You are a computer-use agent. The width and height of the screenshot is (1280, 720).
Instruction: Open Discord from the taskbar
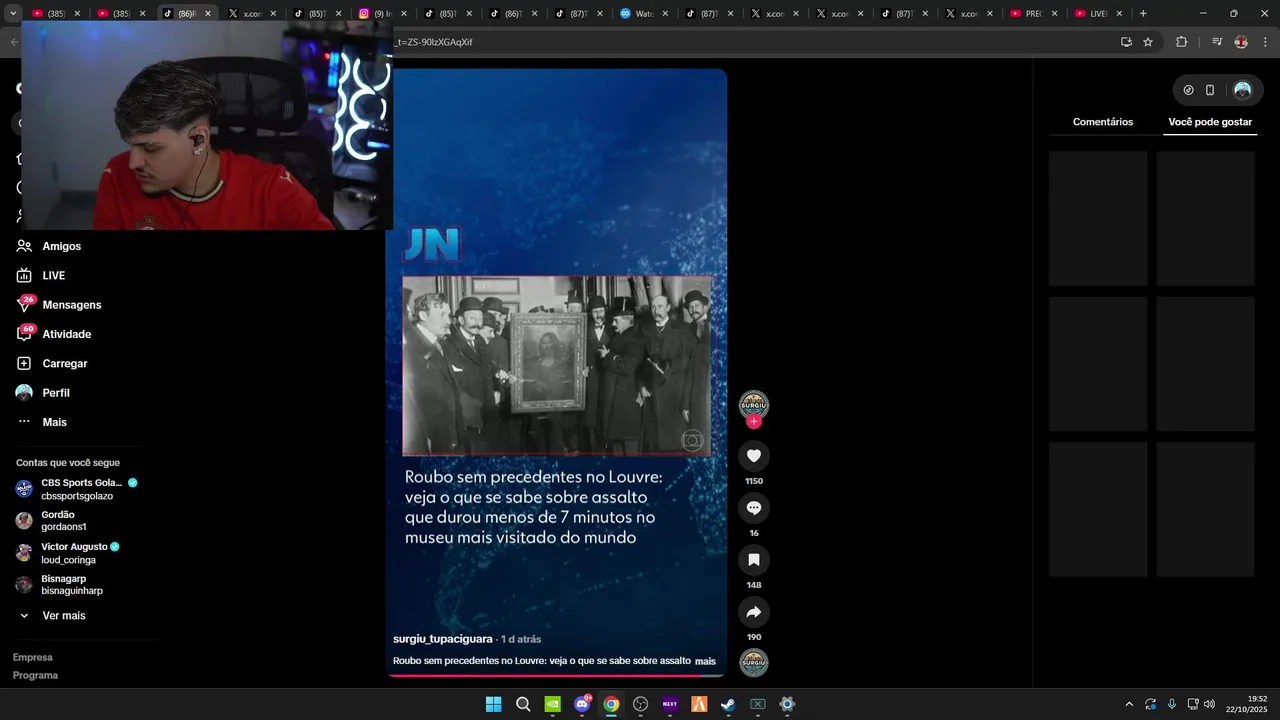point(582,704)
